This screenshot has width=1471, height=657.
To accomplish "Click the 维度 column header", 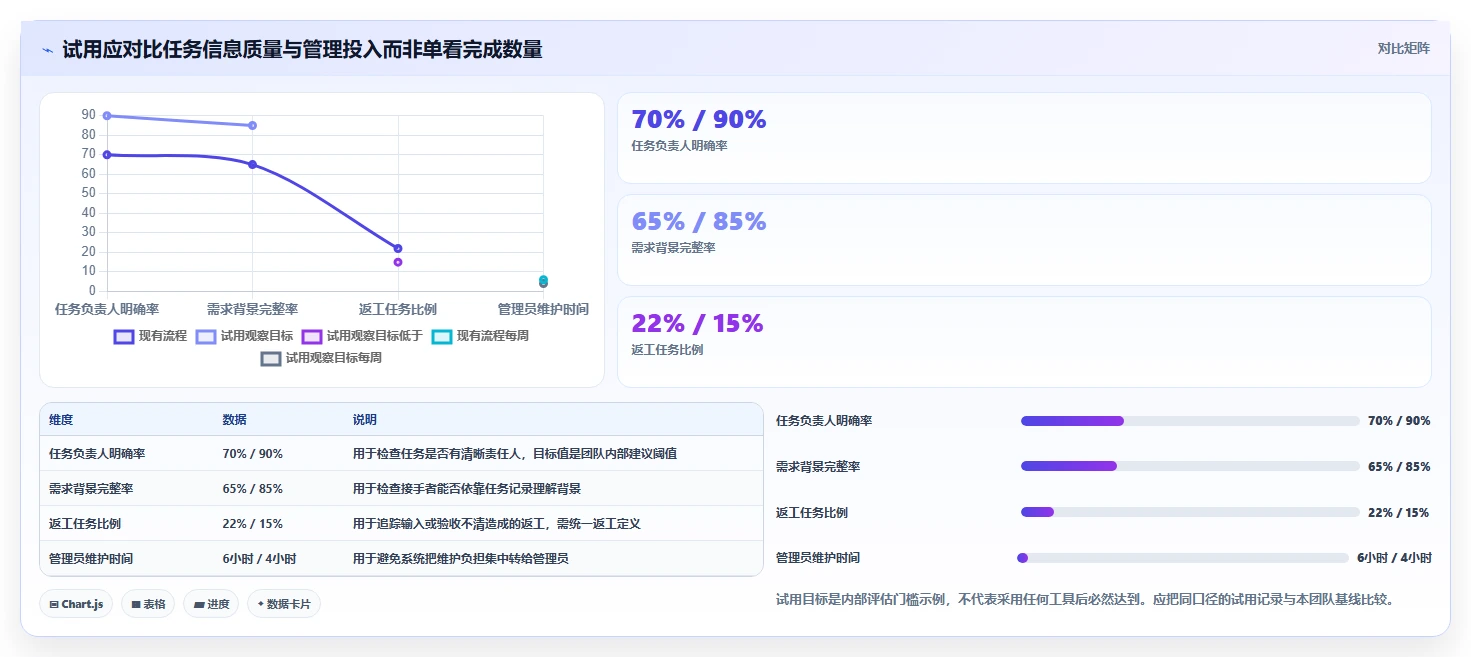I will coord(61,420).
